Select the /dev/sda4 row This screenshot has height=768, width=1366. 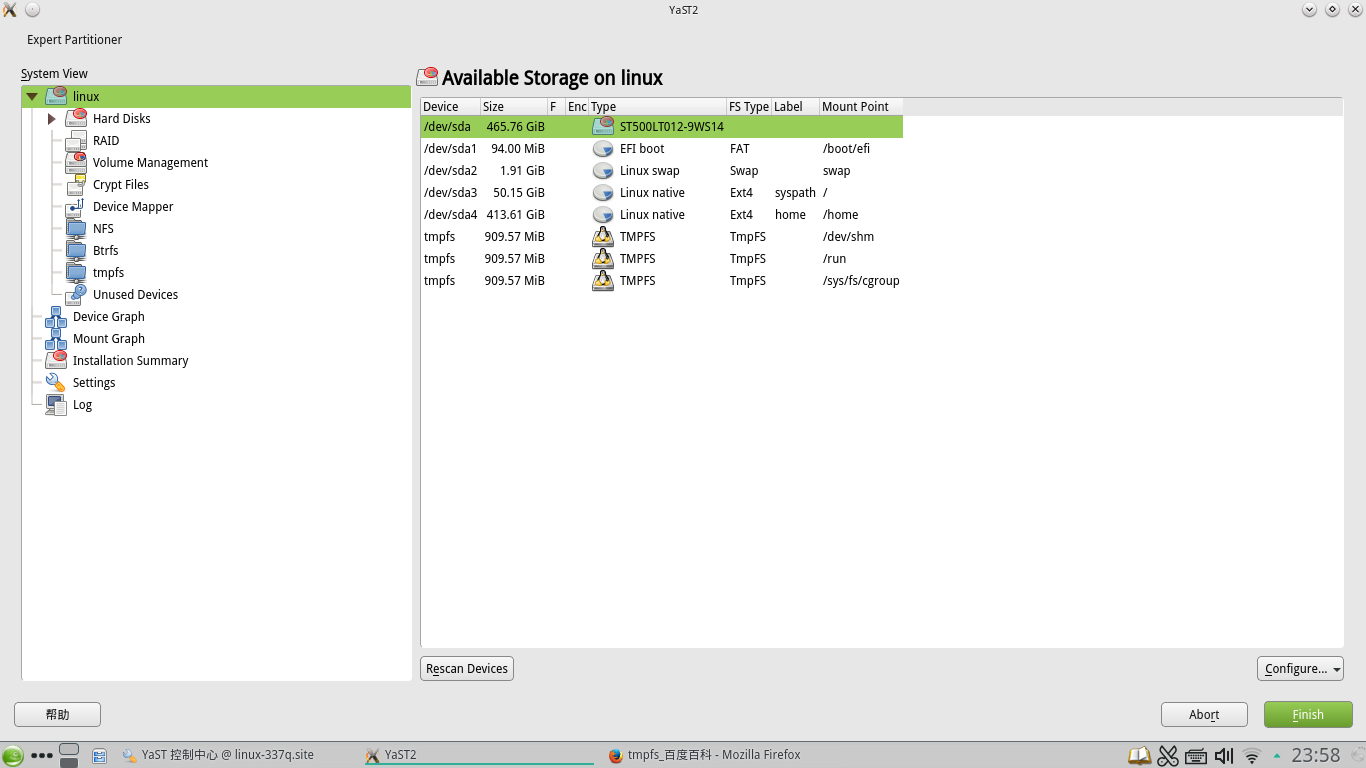(x=662, y=214)
